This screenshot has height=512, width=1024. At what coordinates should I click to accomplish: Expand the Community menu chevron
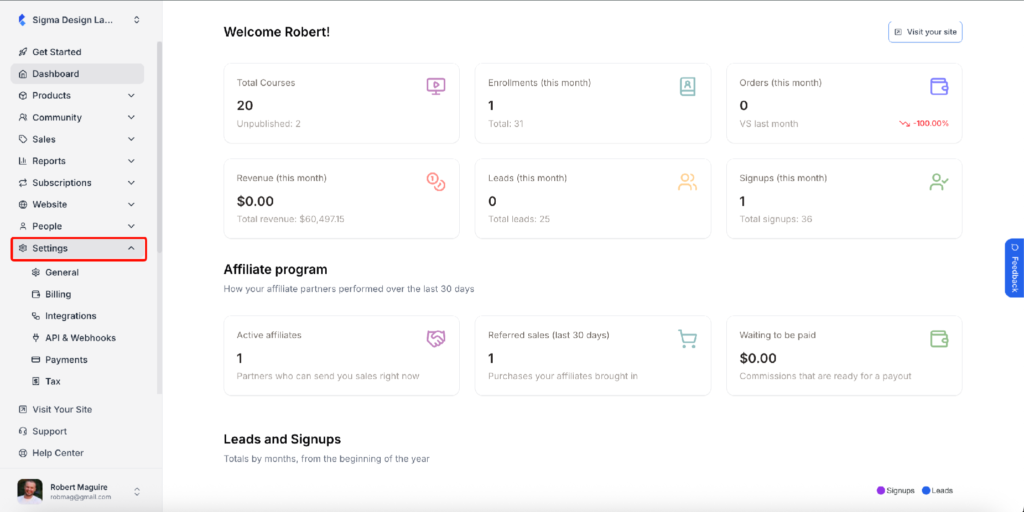coord(131,118)
